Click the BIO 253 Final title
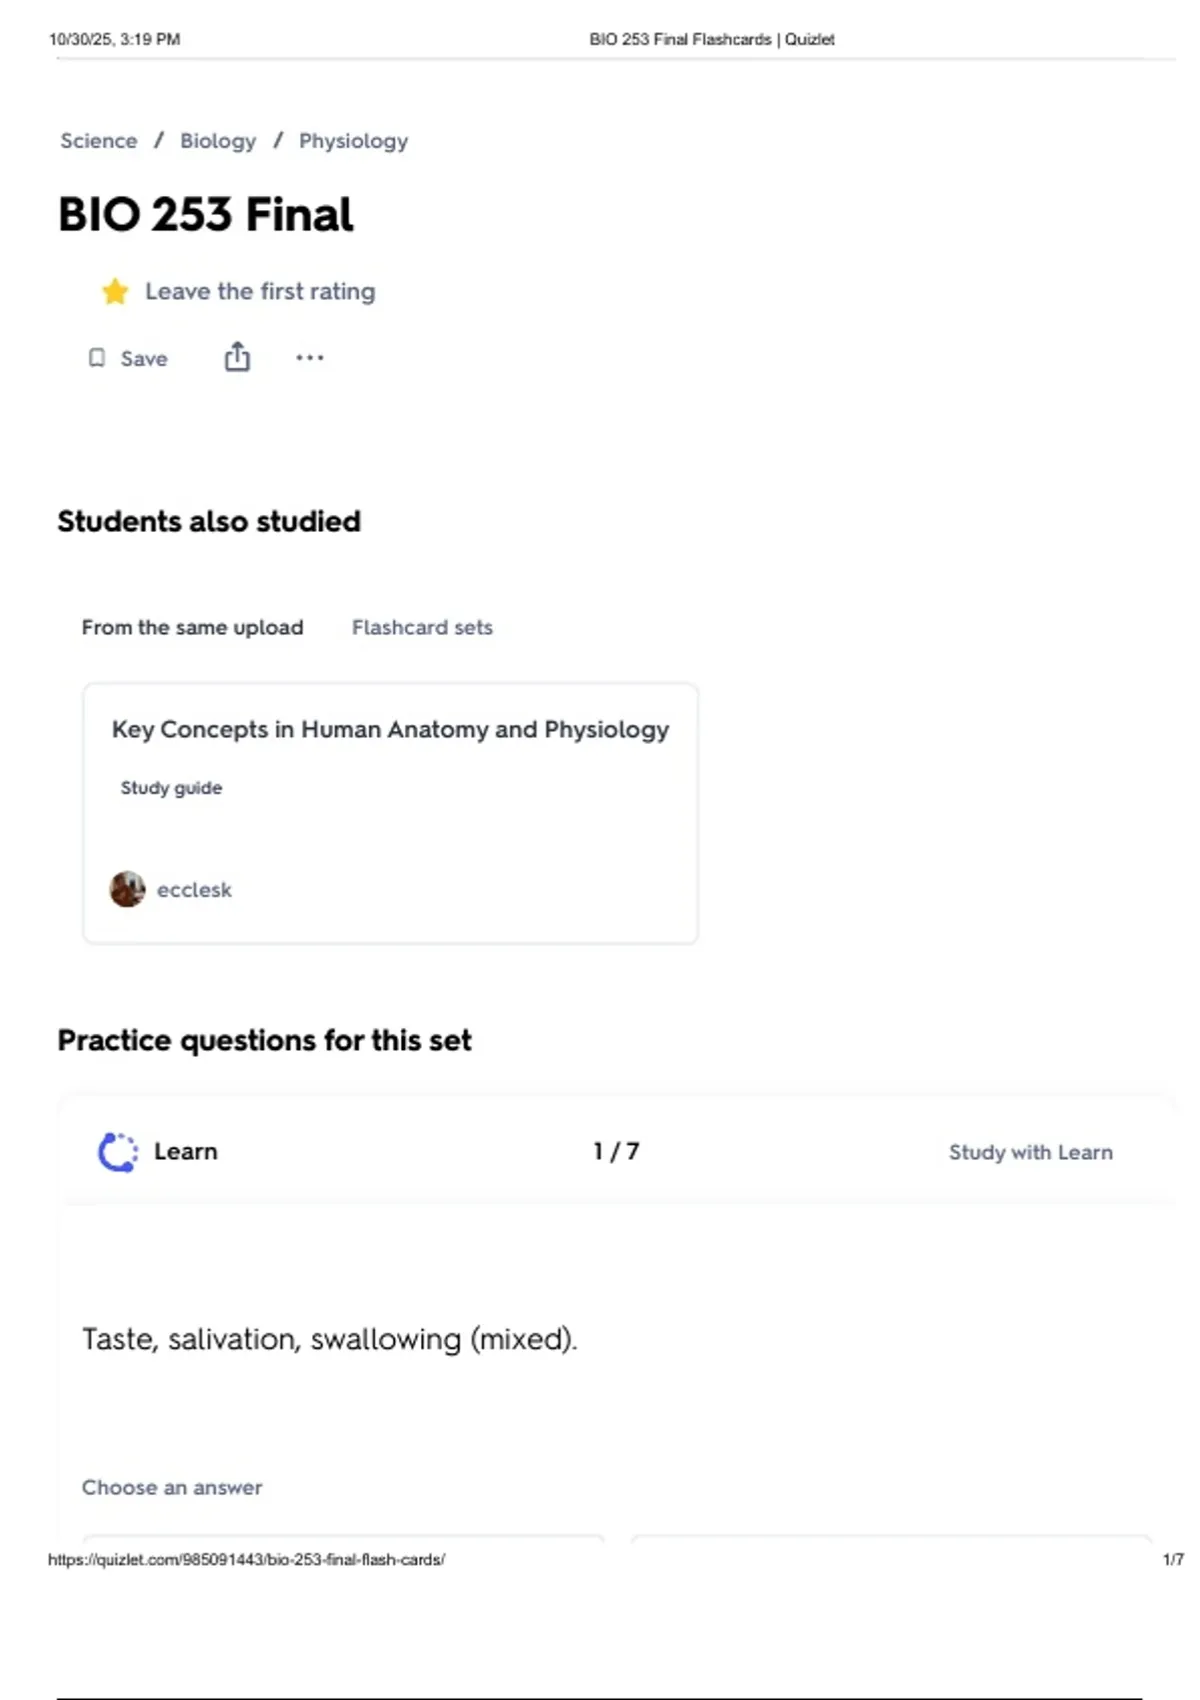 point(206,215)
